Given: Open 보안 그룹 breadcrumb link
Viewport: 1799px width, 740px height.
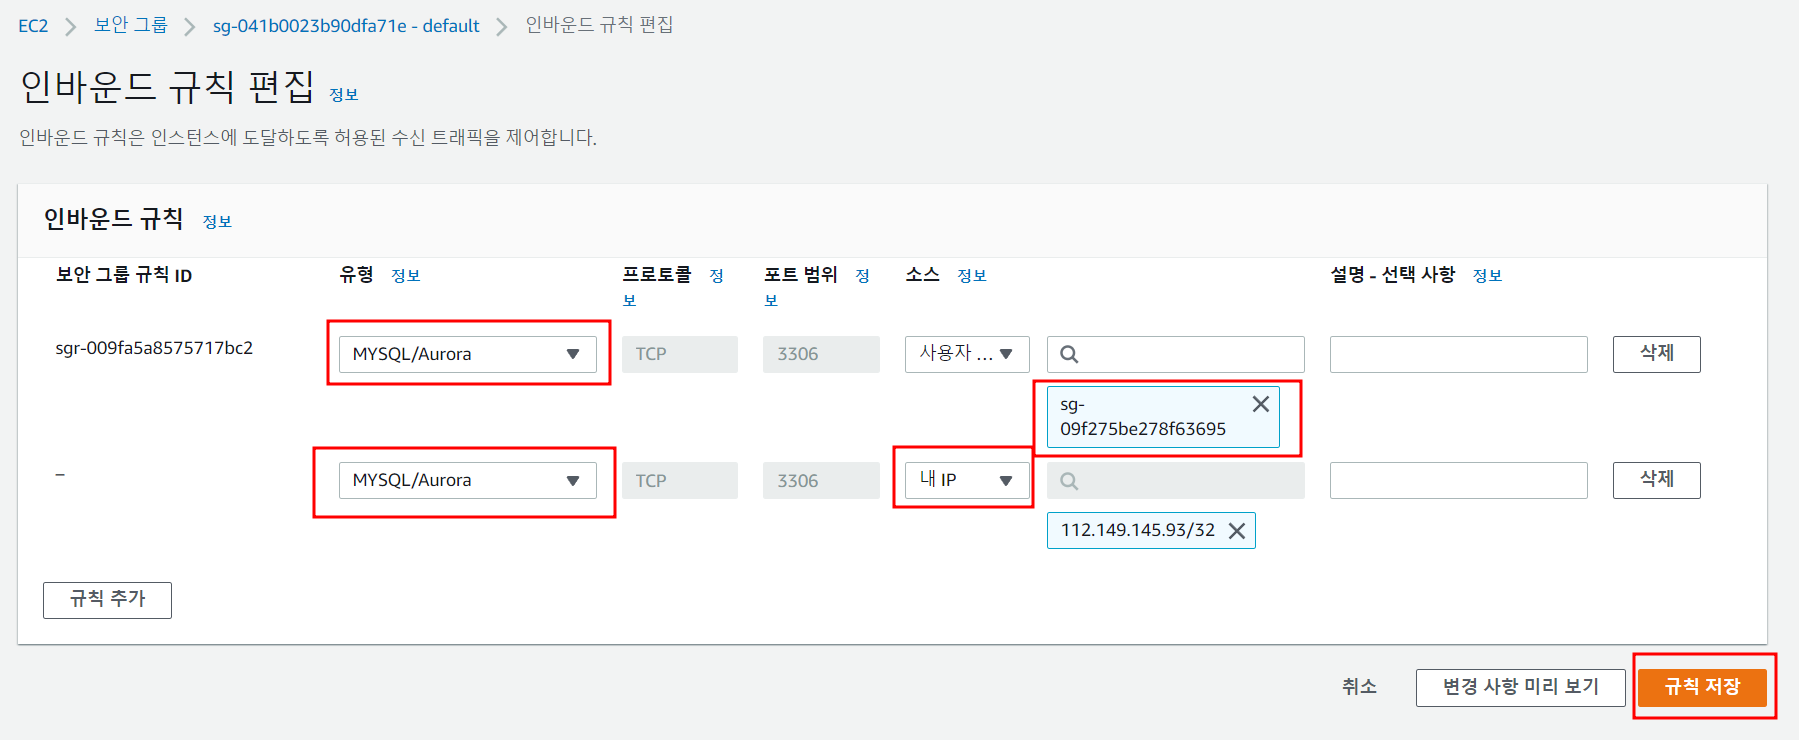Looking at the screenshot, I should coord(130,26).
